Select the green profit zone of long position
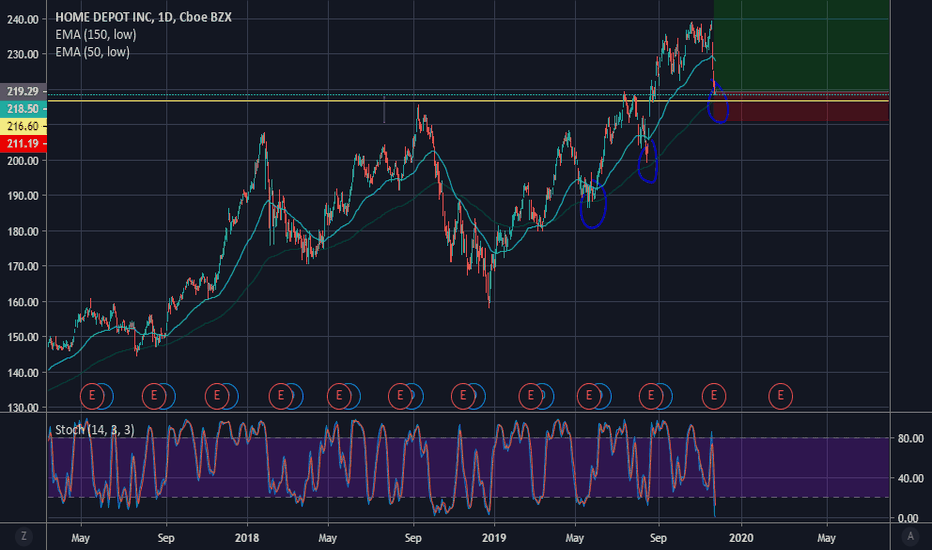Screen dimensions: 932x550 [x=801, y=46]
